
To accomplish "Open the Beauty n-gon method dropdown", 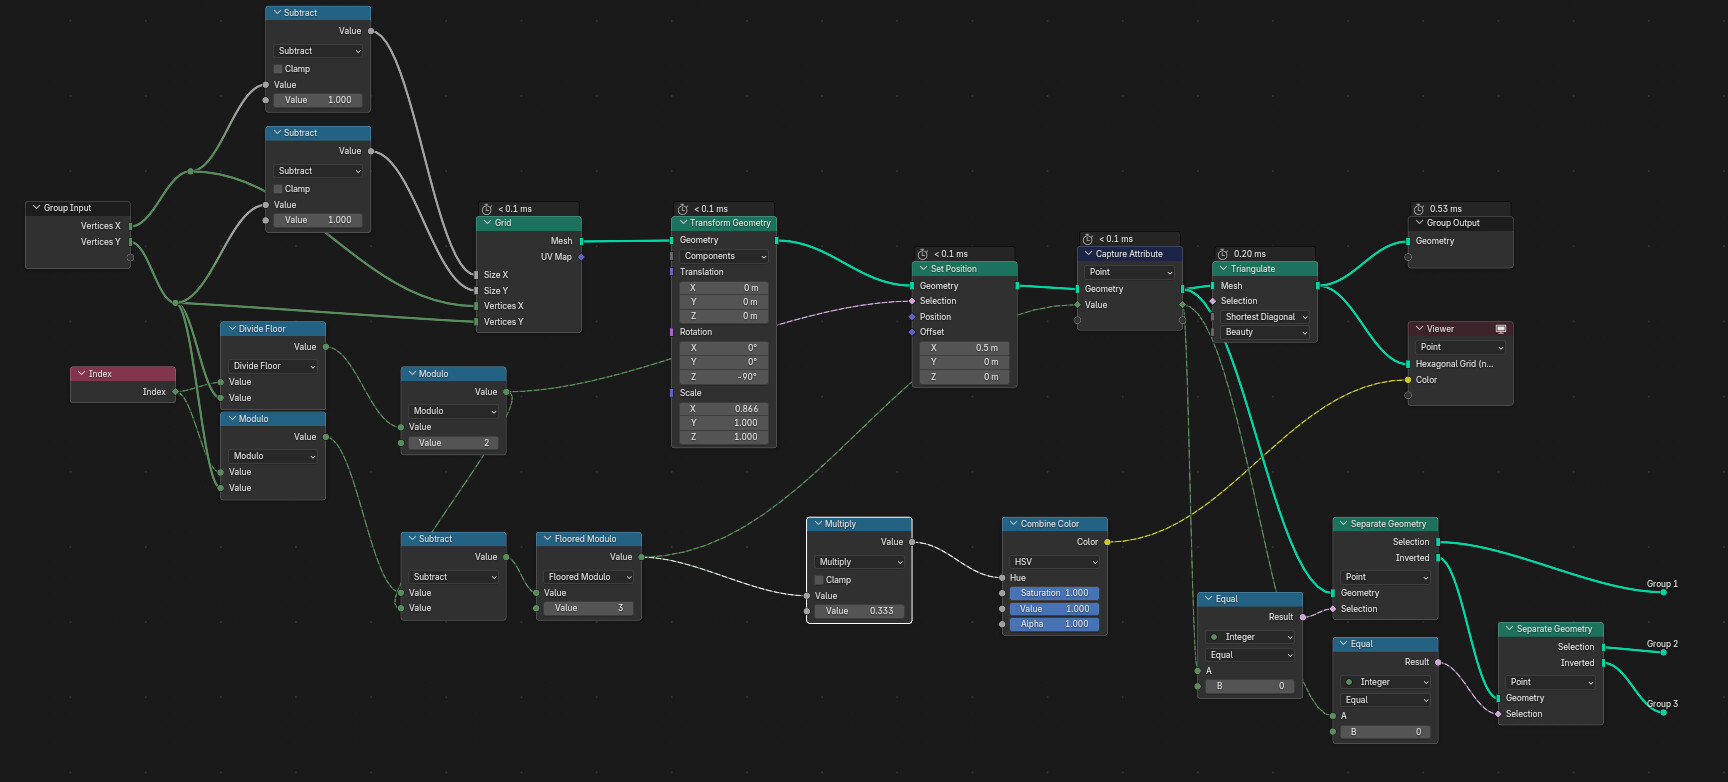I will (x=1265, y=332).
